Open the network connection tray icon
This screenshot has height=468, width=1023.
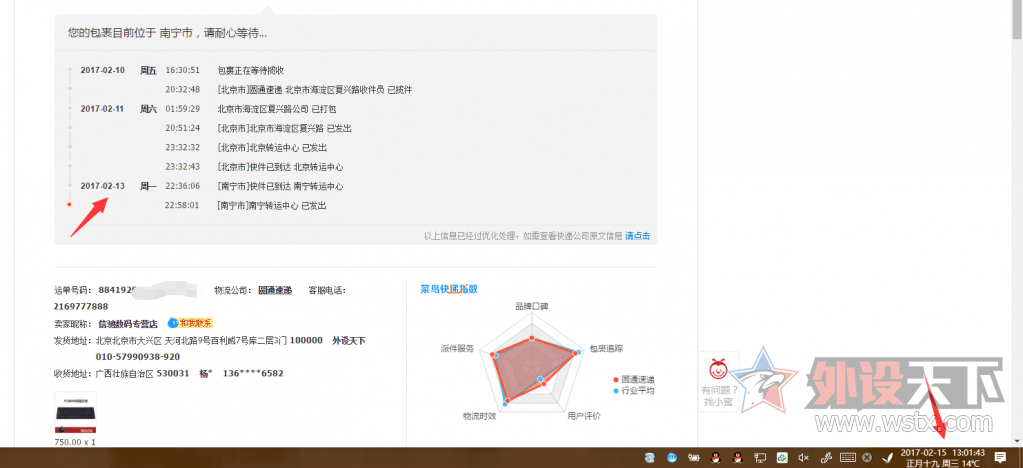[760, 458]
